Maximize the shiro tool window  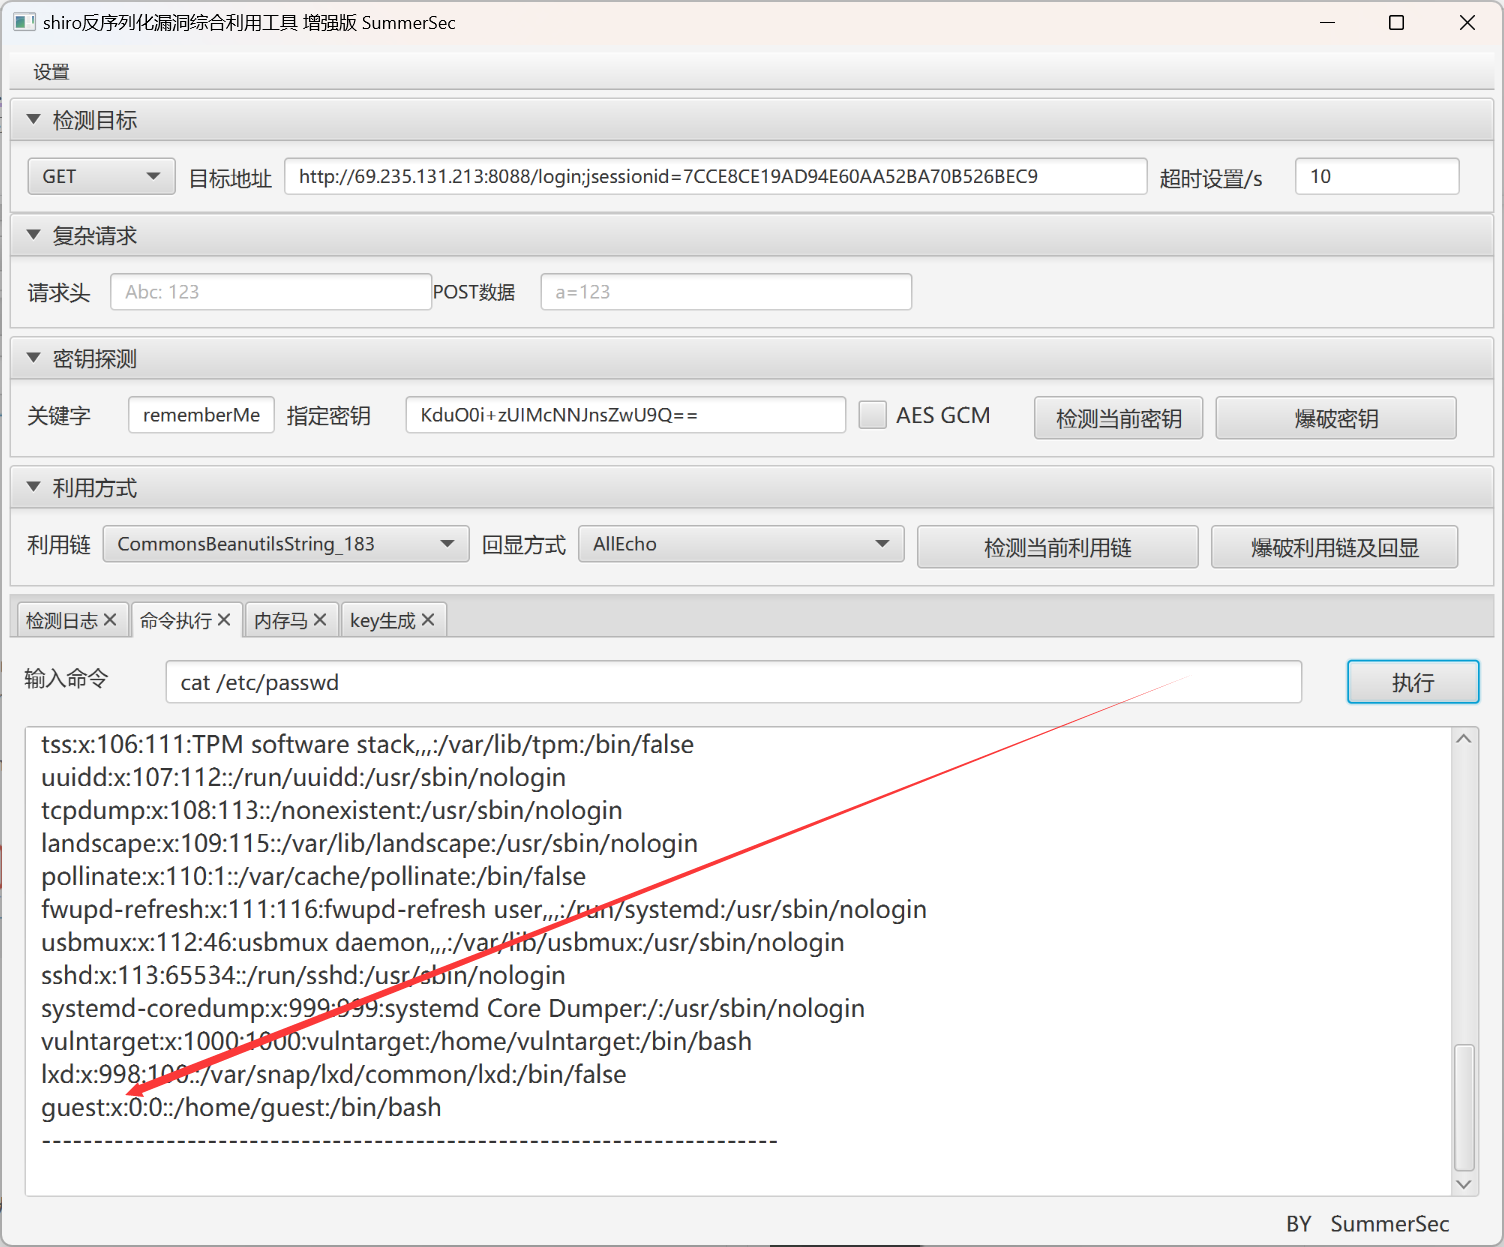pos(1397,22)
